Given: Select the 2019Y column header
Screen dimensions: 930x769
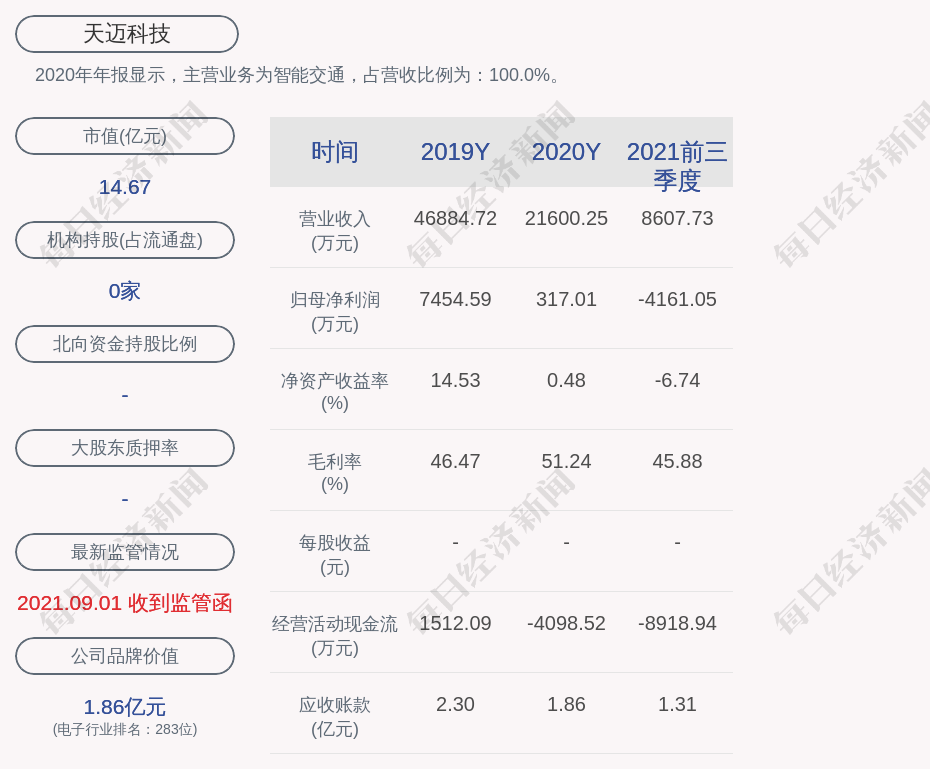Looking at the screenshot, I should coord(455,152).
